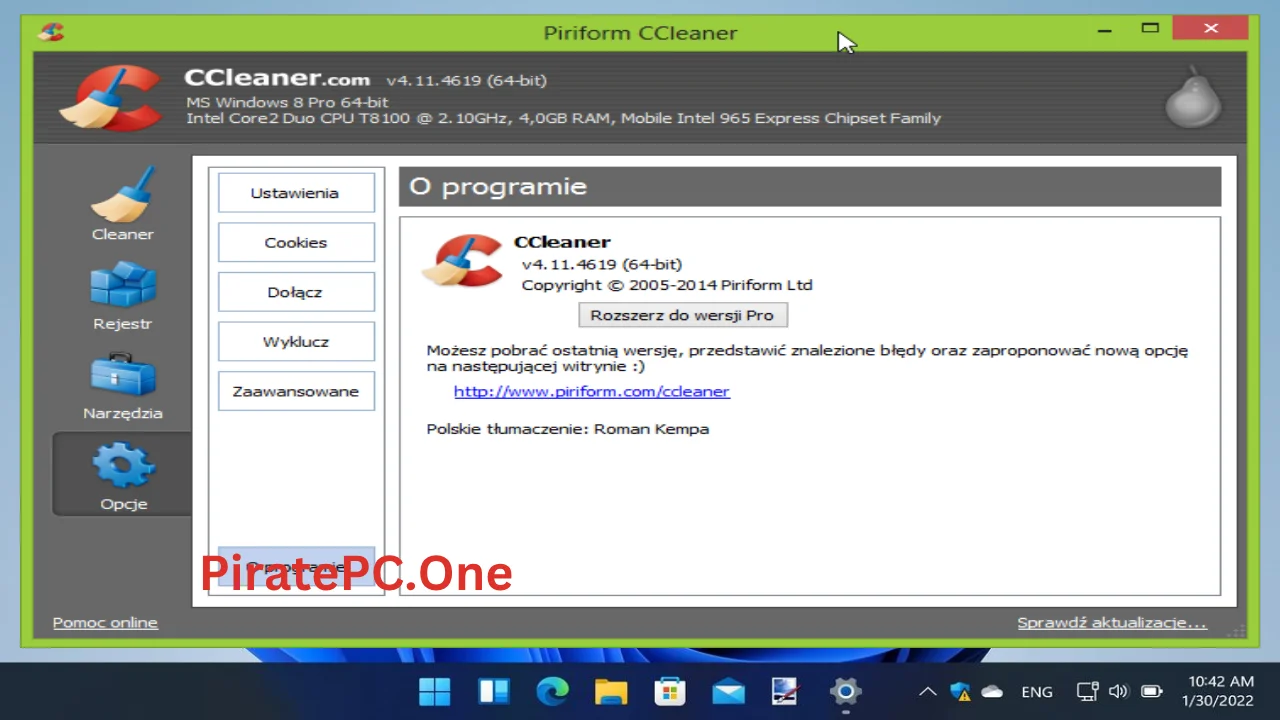Open Pomoc online link
Image resolution: width=1280 pixels, height=720 pixels.
coord(105,622)
